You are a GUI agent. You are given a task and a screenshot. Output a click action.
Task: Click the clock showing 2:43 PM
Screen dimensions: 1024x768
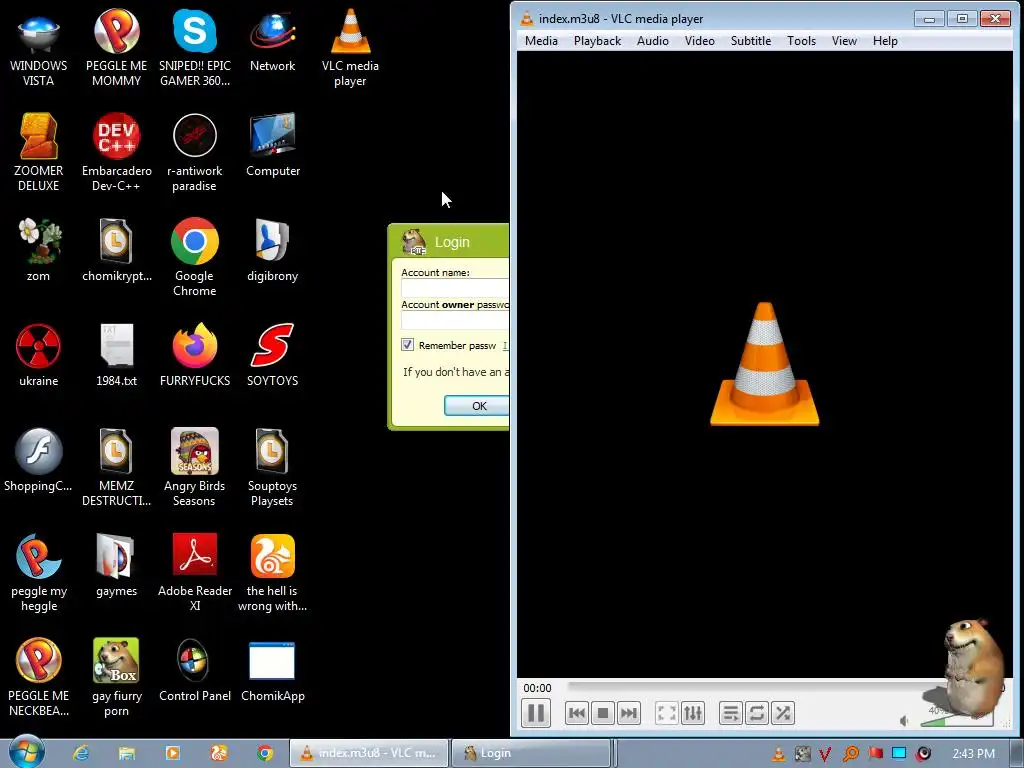[x=973, y=754]
